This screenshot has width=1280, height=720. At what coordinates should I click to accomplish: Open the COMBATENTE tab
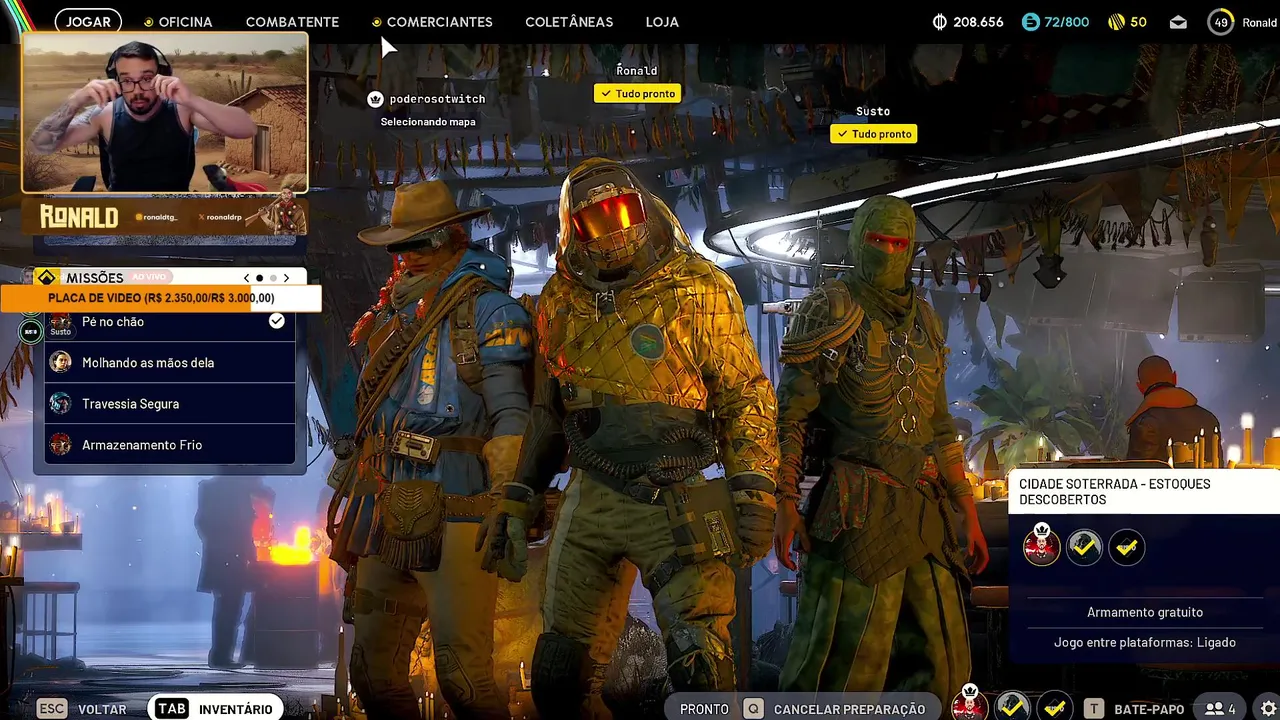pyautogui.click(x=292, y=21)
